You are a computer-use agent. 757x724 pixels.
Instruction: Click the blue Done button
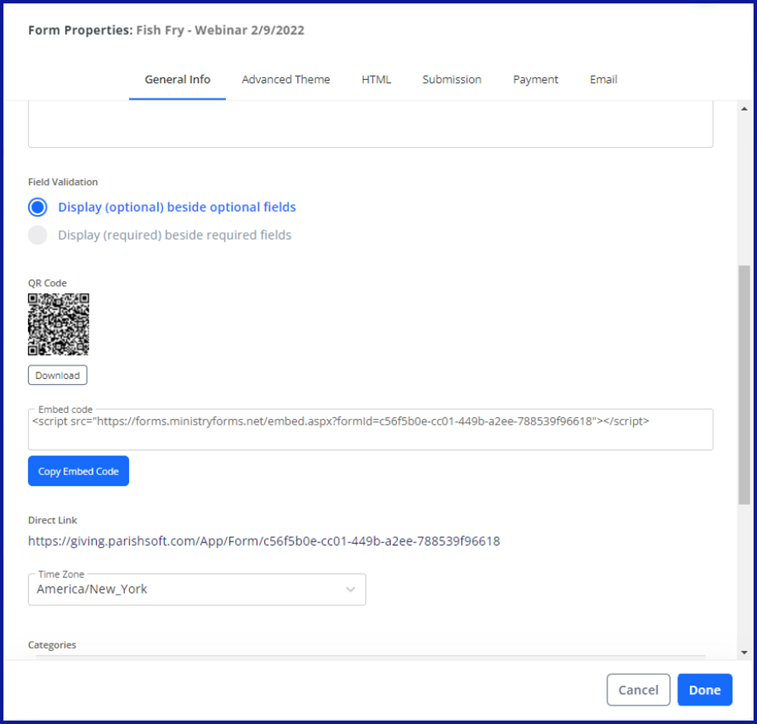click(704, 690)
